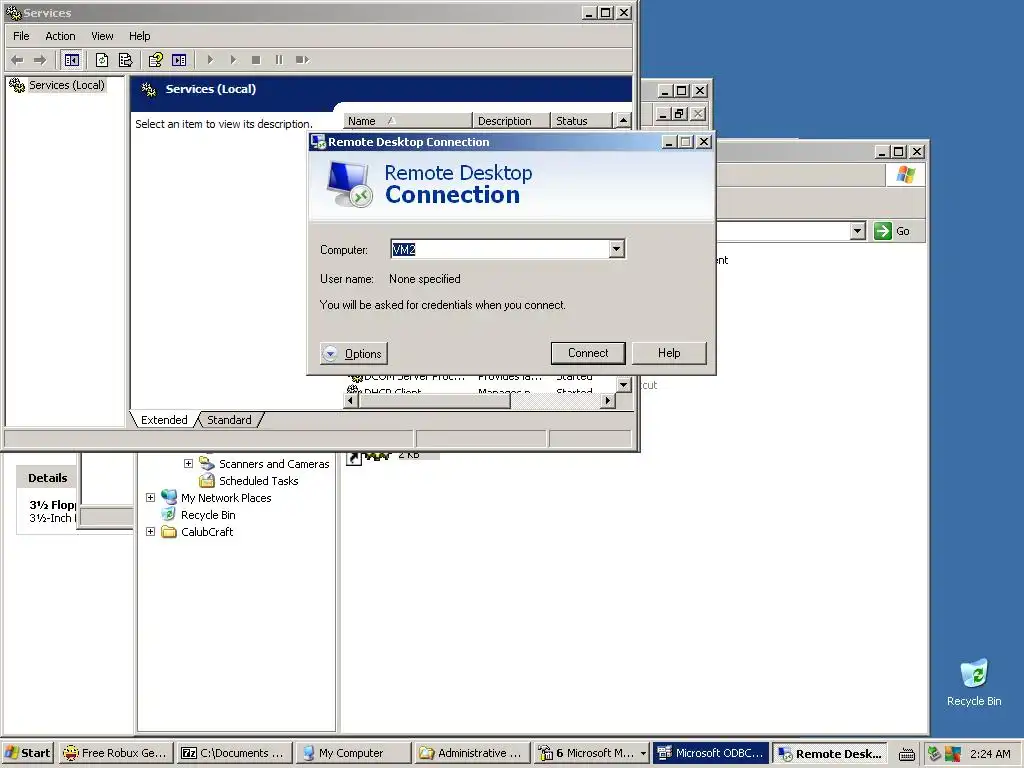
Task: Sort services by Name column header
Action: pos(408,121)
